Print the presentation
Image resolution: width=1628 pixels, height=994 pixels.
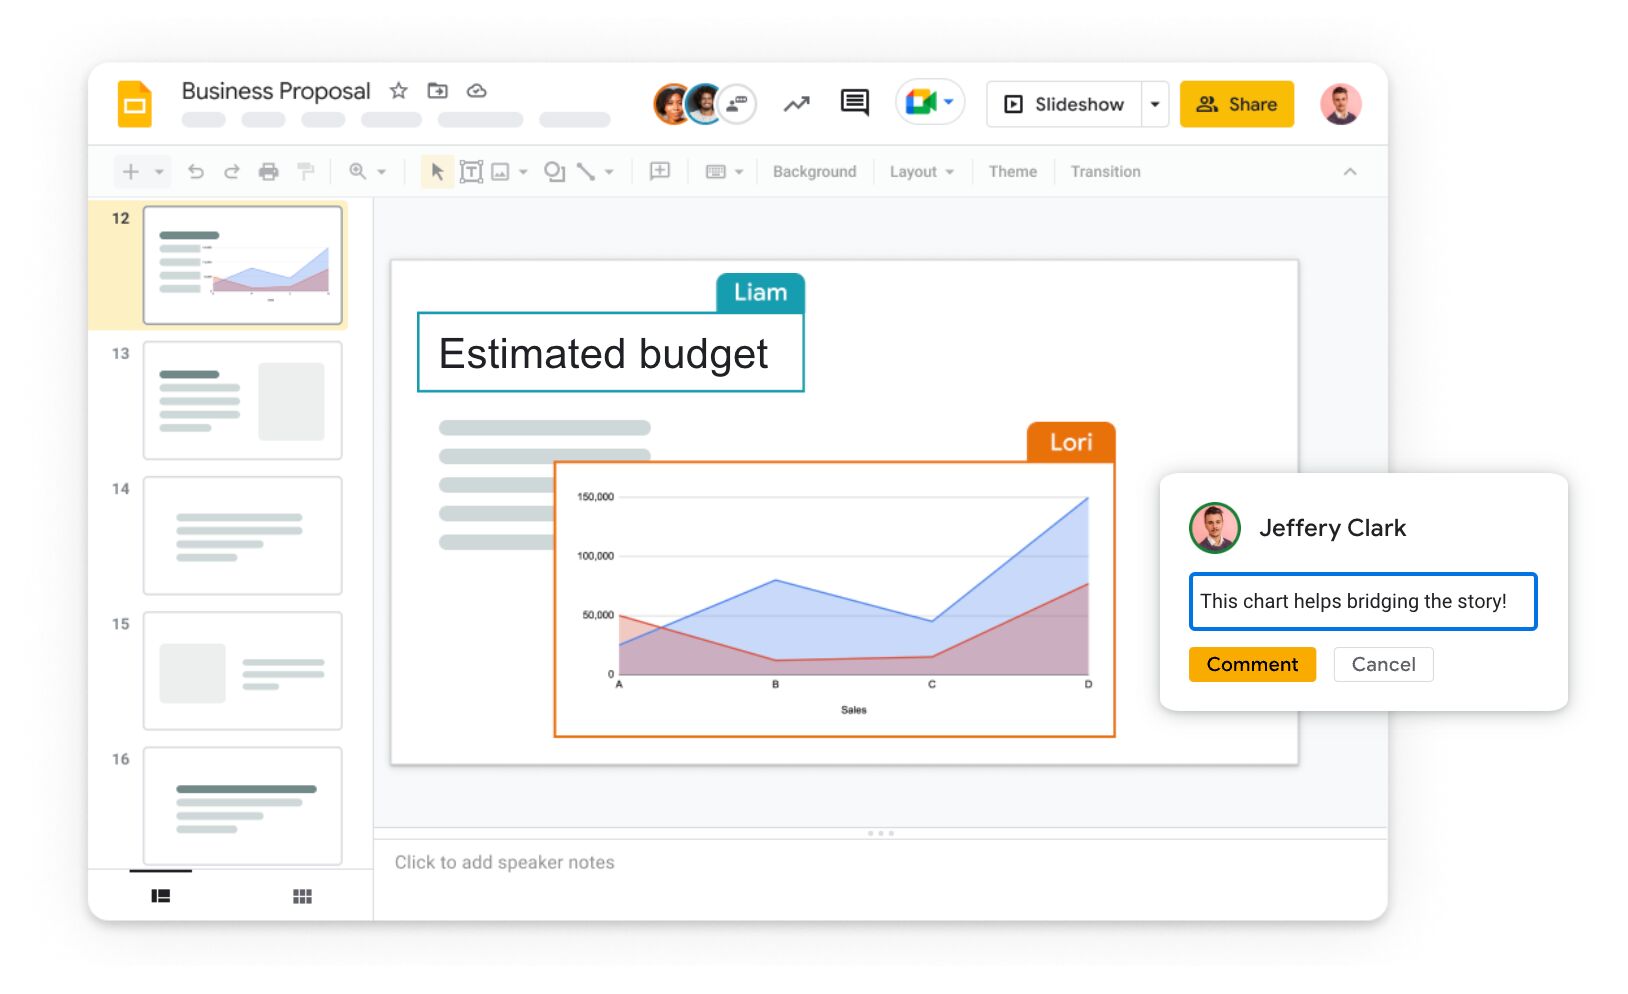(269, 171)
